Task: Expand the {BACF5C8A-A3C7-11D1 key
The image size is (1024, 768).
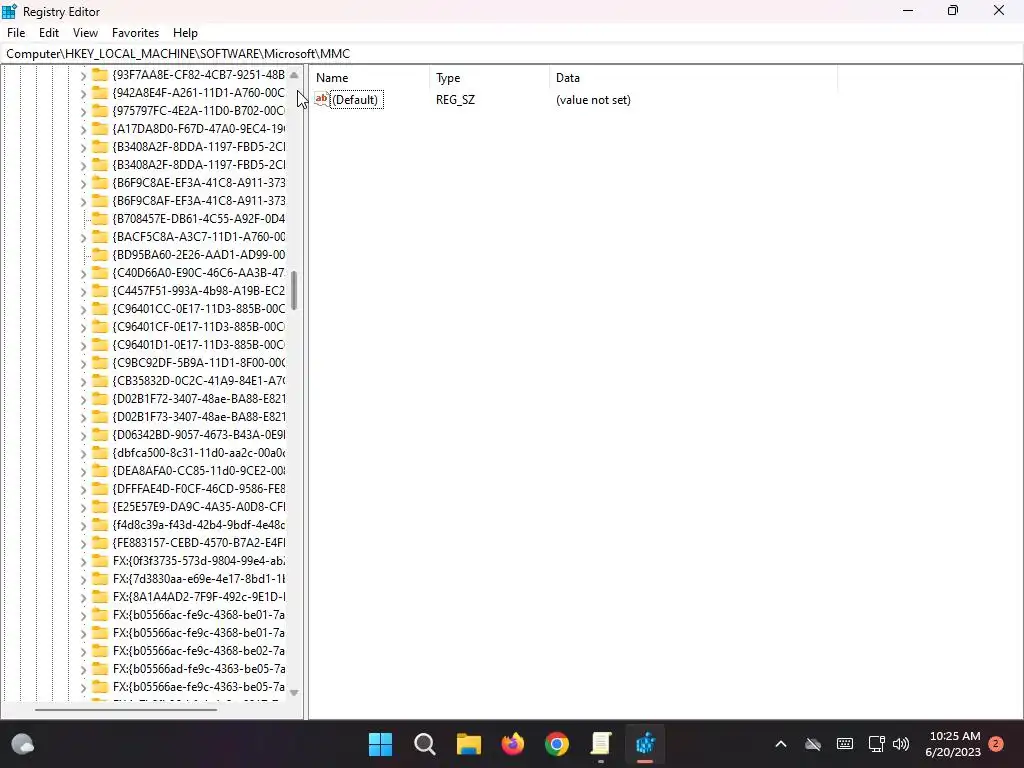Action: [x=83, y=237]
